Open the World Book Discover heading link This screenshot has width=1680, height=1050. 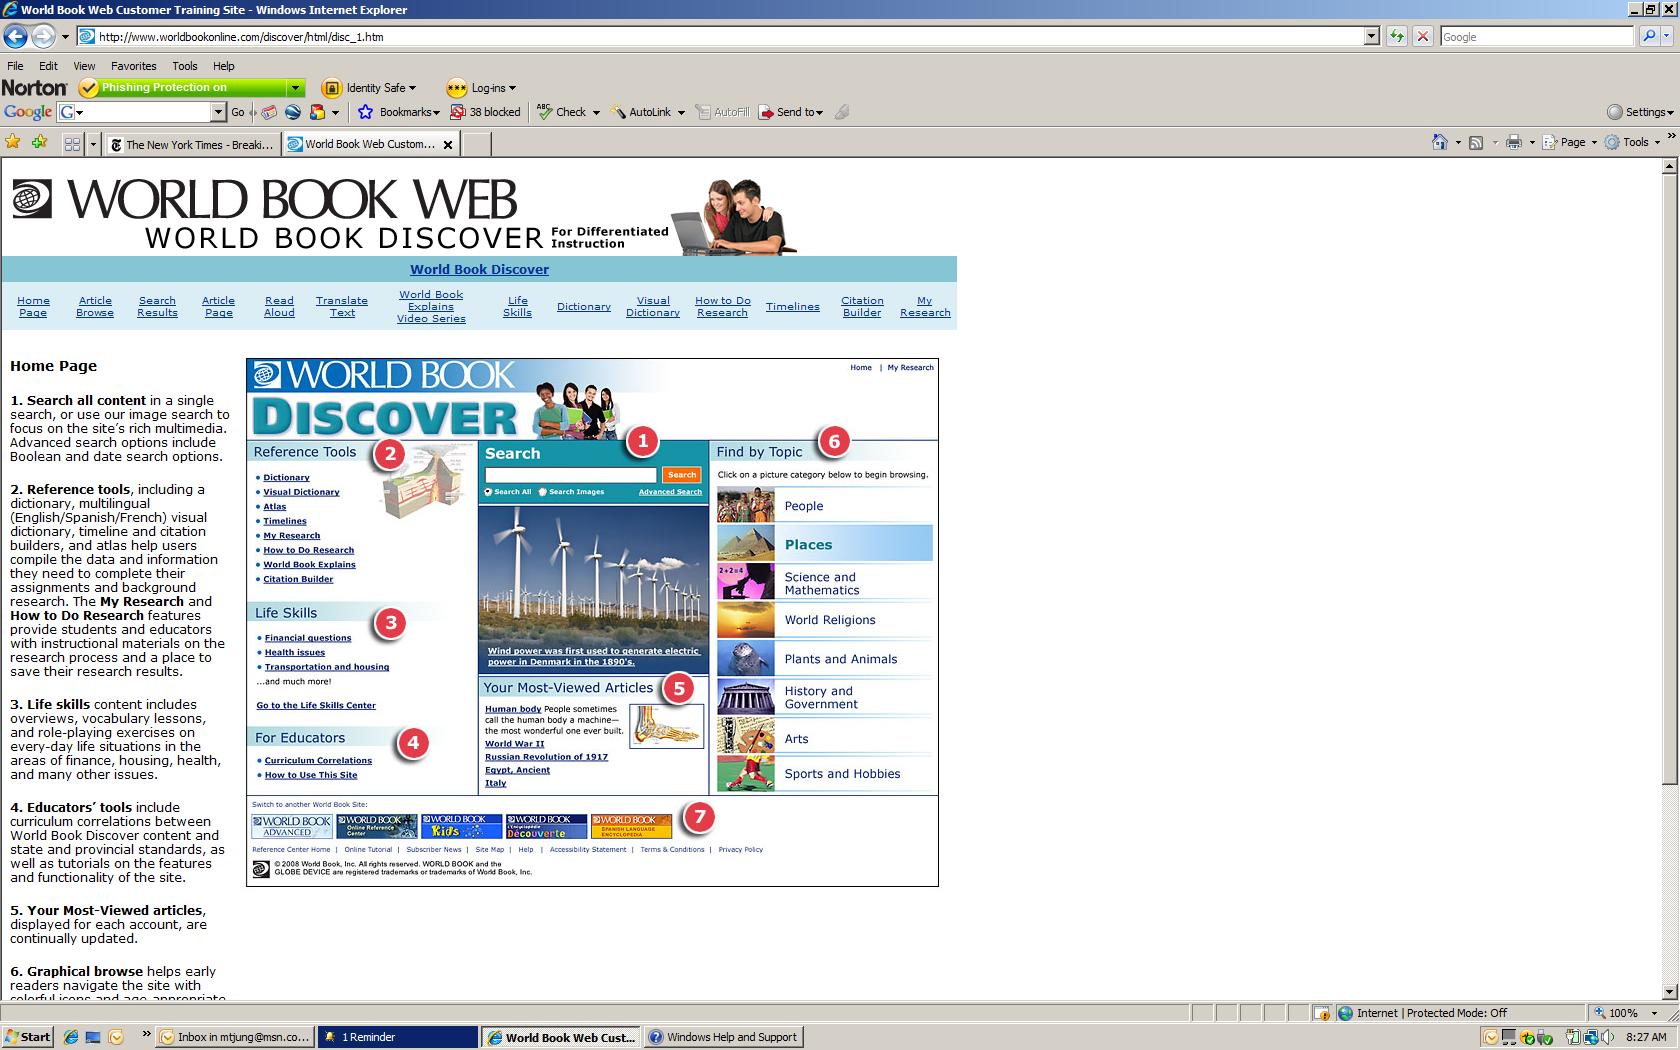click(x=479, y=269)
